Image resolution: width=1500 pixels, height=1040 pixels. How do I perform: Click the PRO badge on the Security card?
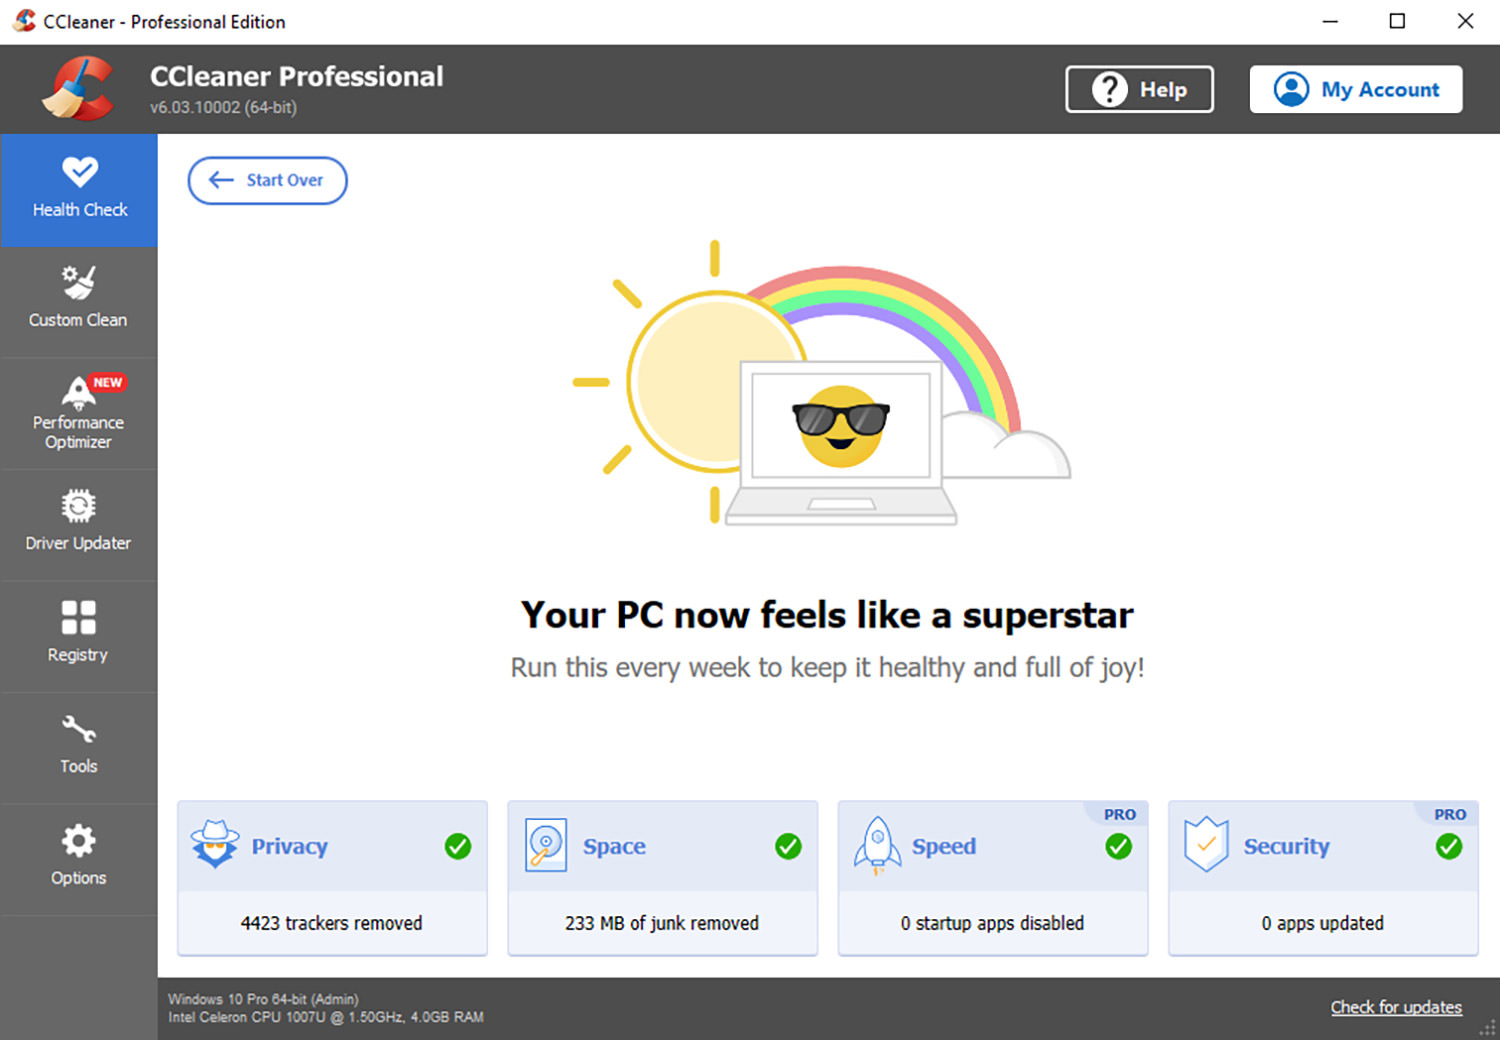(x=1450, y=814)
